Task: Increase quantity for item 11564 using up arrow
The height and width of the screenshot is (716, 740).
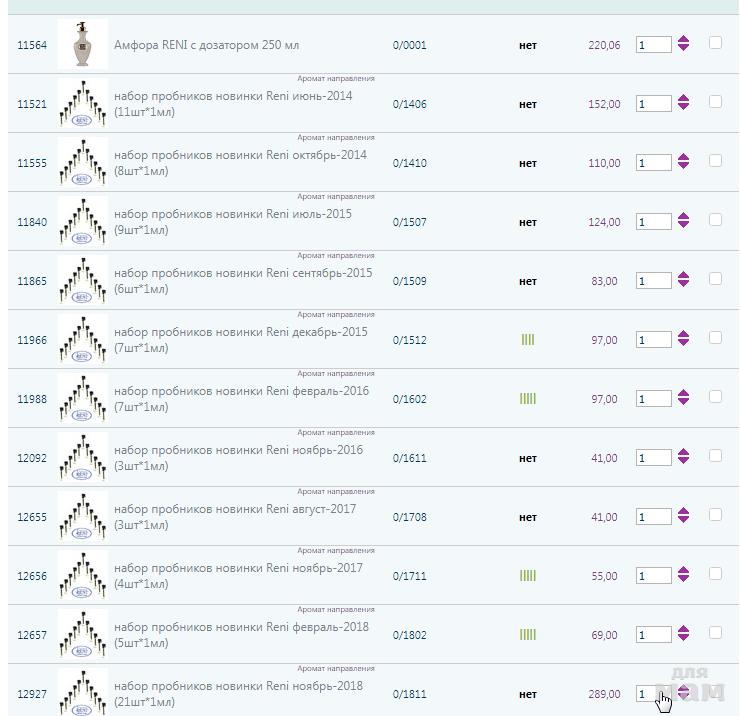Action: pos(683,40)
